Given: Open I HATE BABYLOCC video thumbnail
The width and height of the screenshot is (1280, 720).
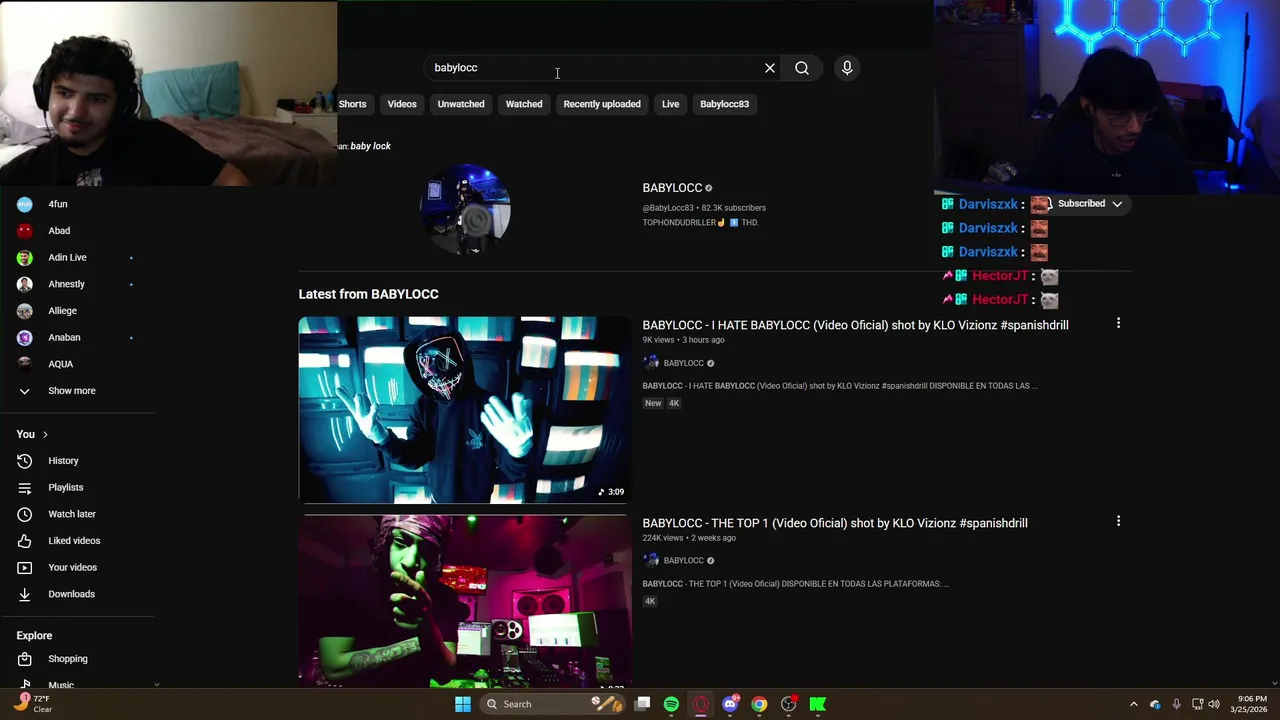Looking at the screenshot, I should [465, 410].
